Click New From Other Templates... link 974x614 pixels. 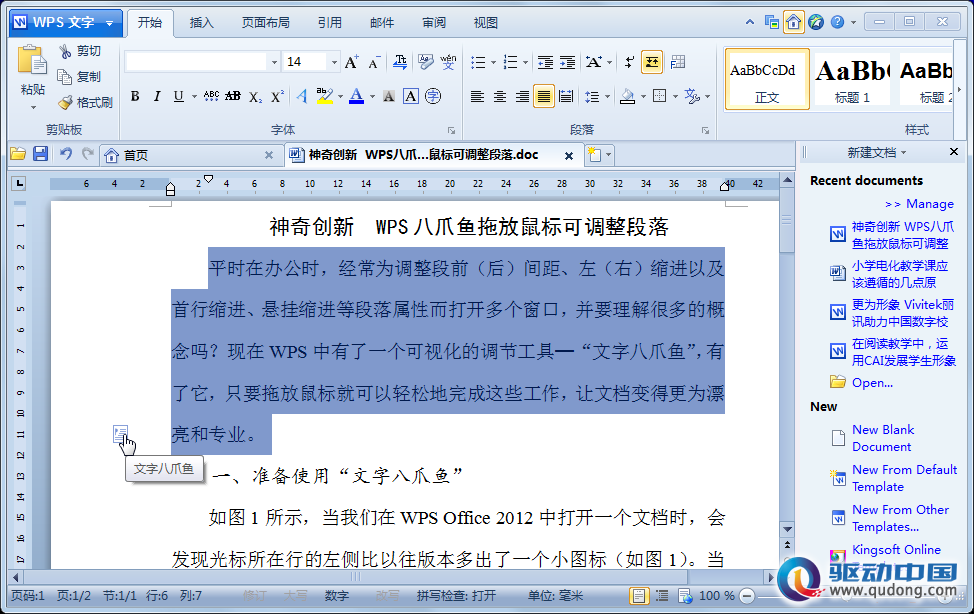900,518
